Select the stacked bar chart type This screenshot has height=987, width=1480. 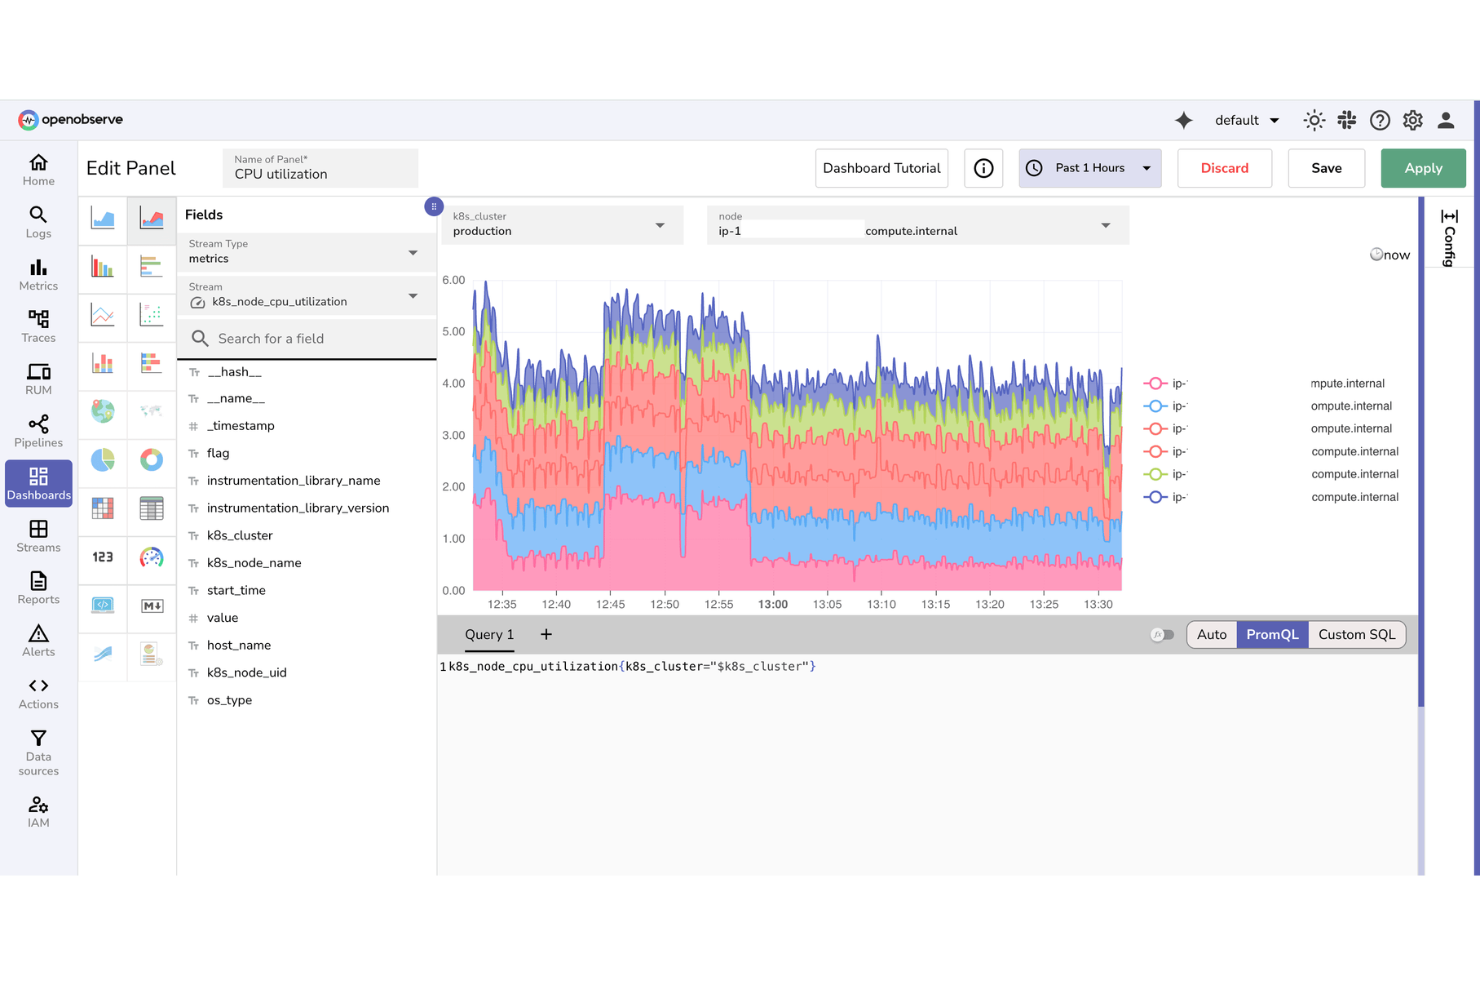[102, 364]
